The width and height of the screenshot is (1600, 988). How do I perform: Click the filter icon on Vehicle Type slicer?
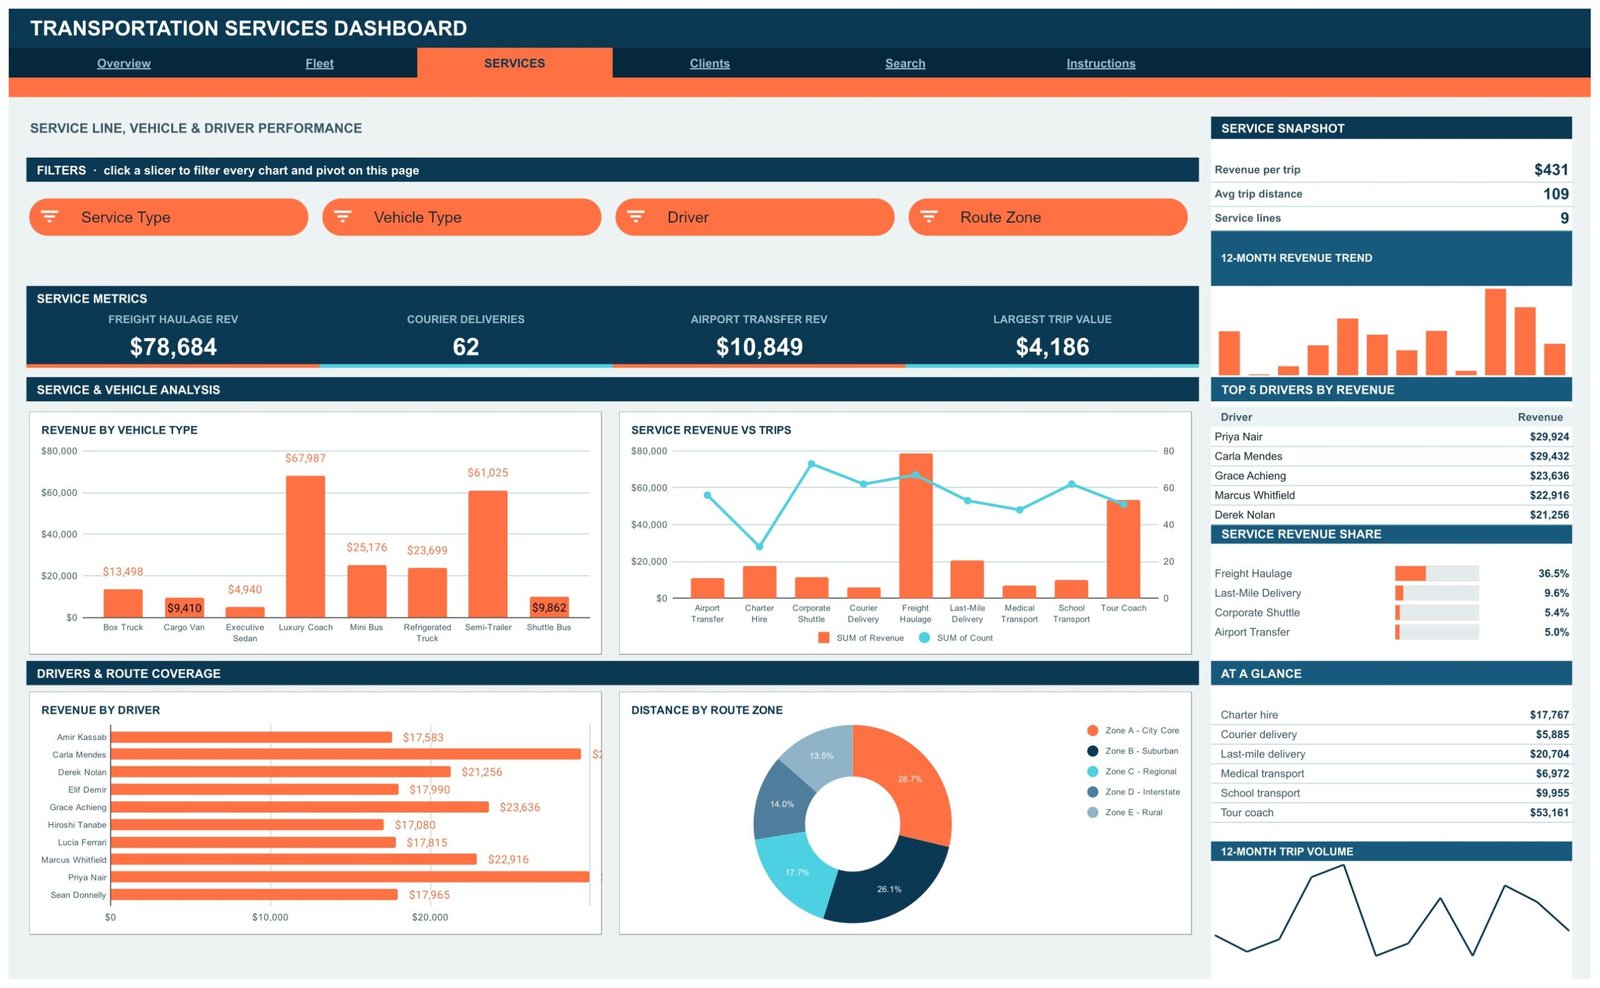pos(343,217)
